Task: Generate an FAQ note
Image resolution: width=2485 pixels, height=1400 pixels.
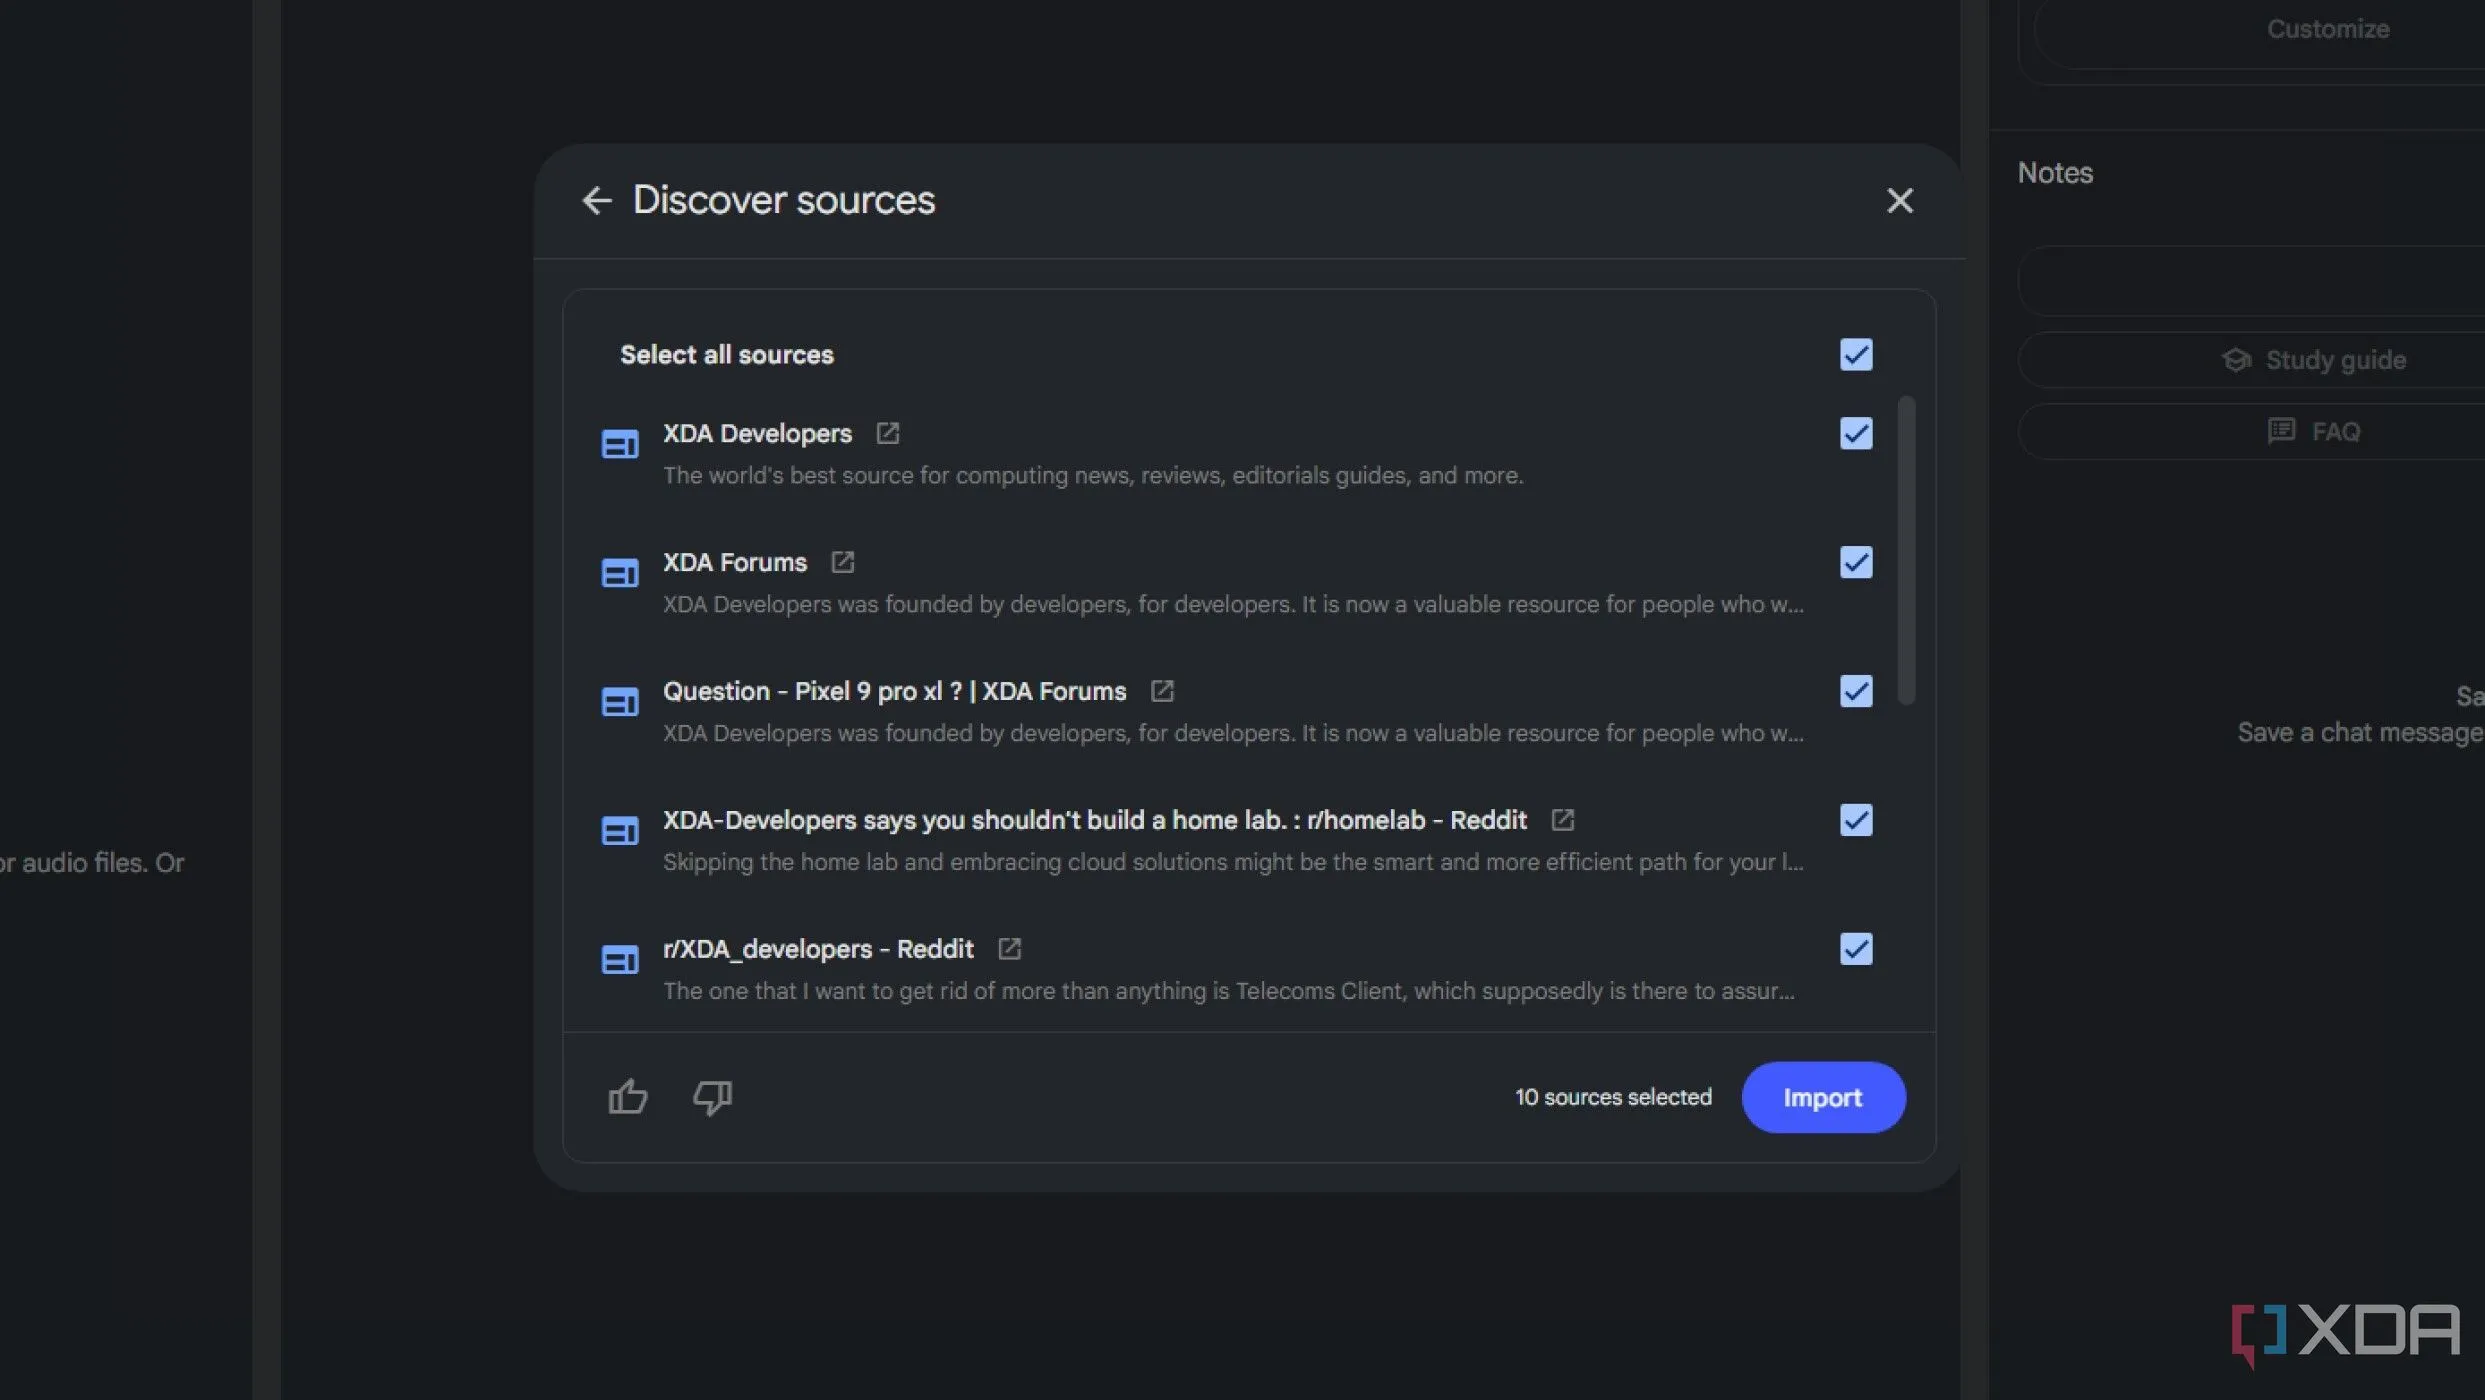Action: 2315,432
